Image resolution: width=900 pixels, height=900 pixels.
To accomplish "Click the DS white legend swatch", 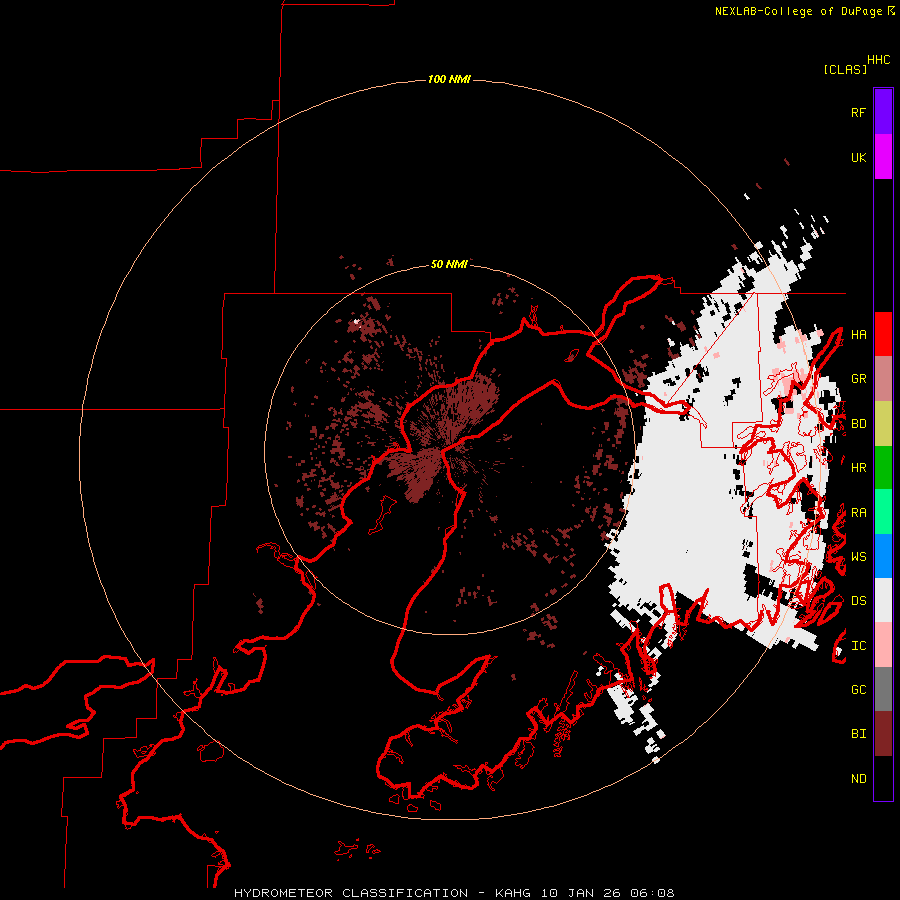I will pyautogui.click(x=883, y=600).
